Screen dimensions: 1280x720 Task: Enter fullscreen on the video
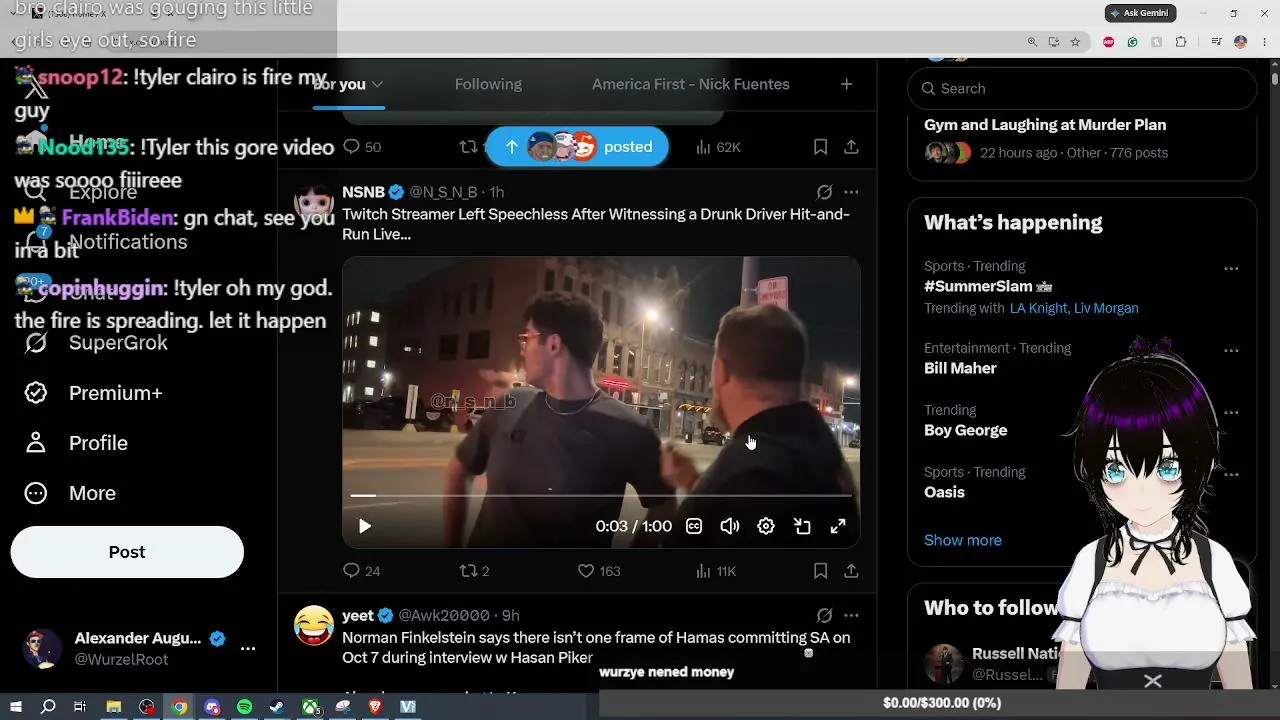(x=838, y=526)
